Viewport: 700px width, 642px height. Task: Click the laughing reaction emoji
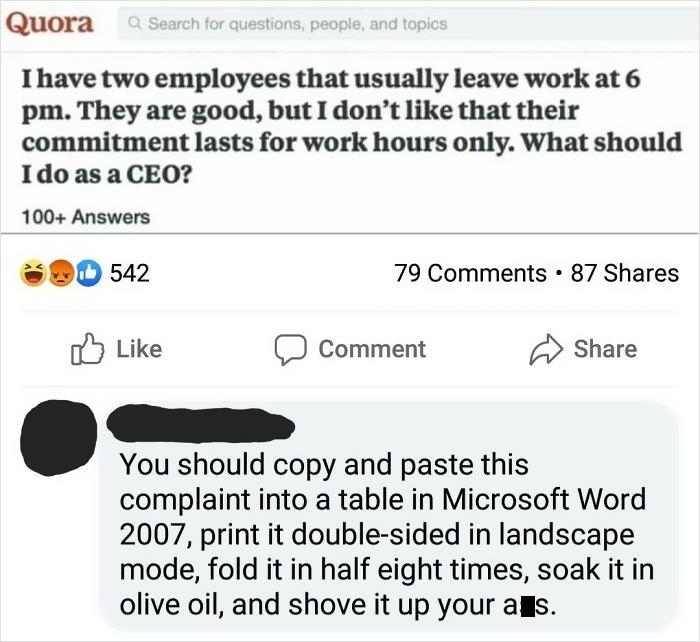pos(34,273)
